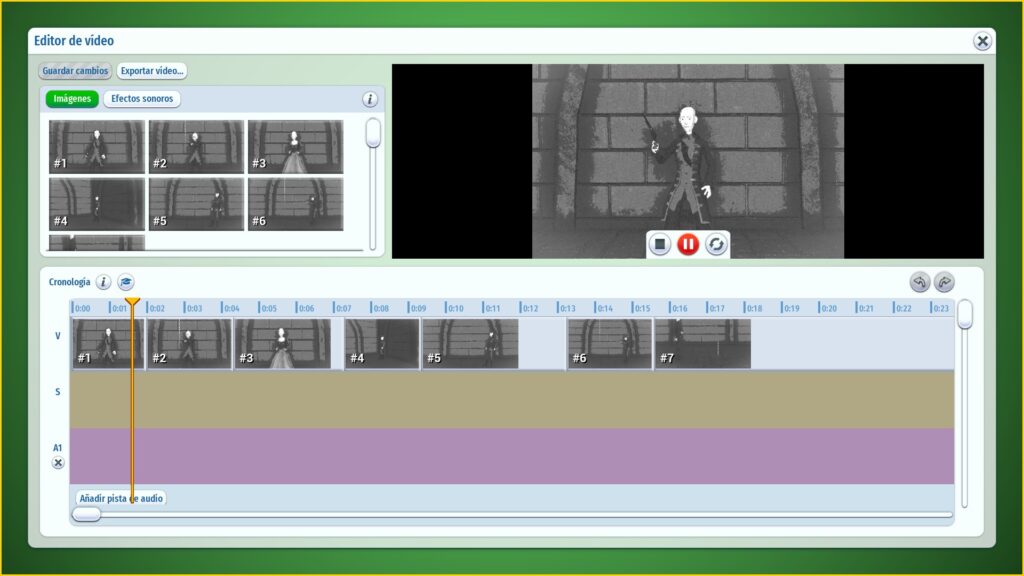
Task: Open the timeline tutorial graduation-cap icon
Action: (x=125, y=282)
